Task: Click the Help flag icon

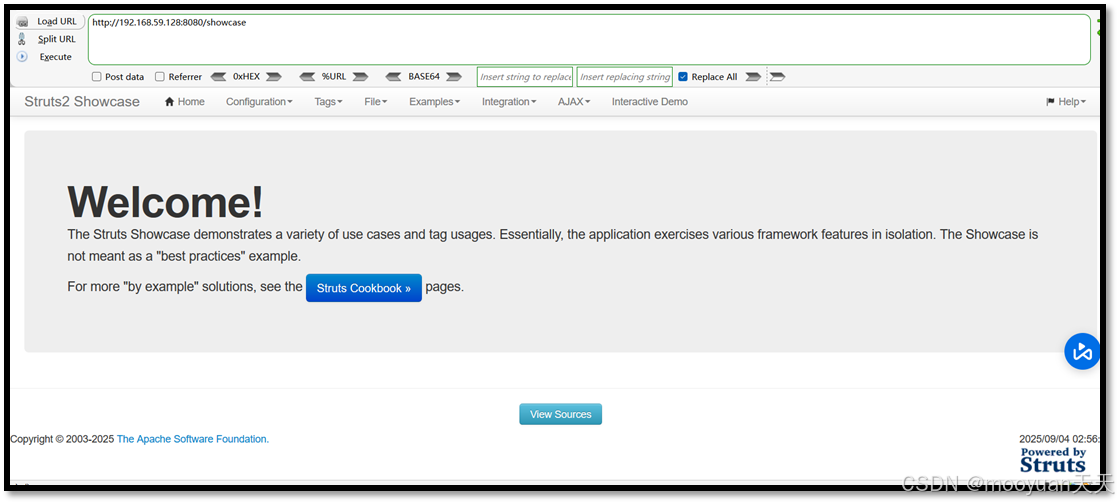Action: click(1050, 102)
